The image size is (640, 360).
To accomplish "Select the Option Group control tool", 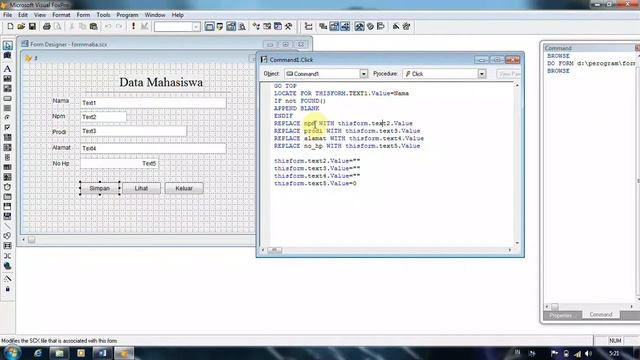I will (7, 118).
